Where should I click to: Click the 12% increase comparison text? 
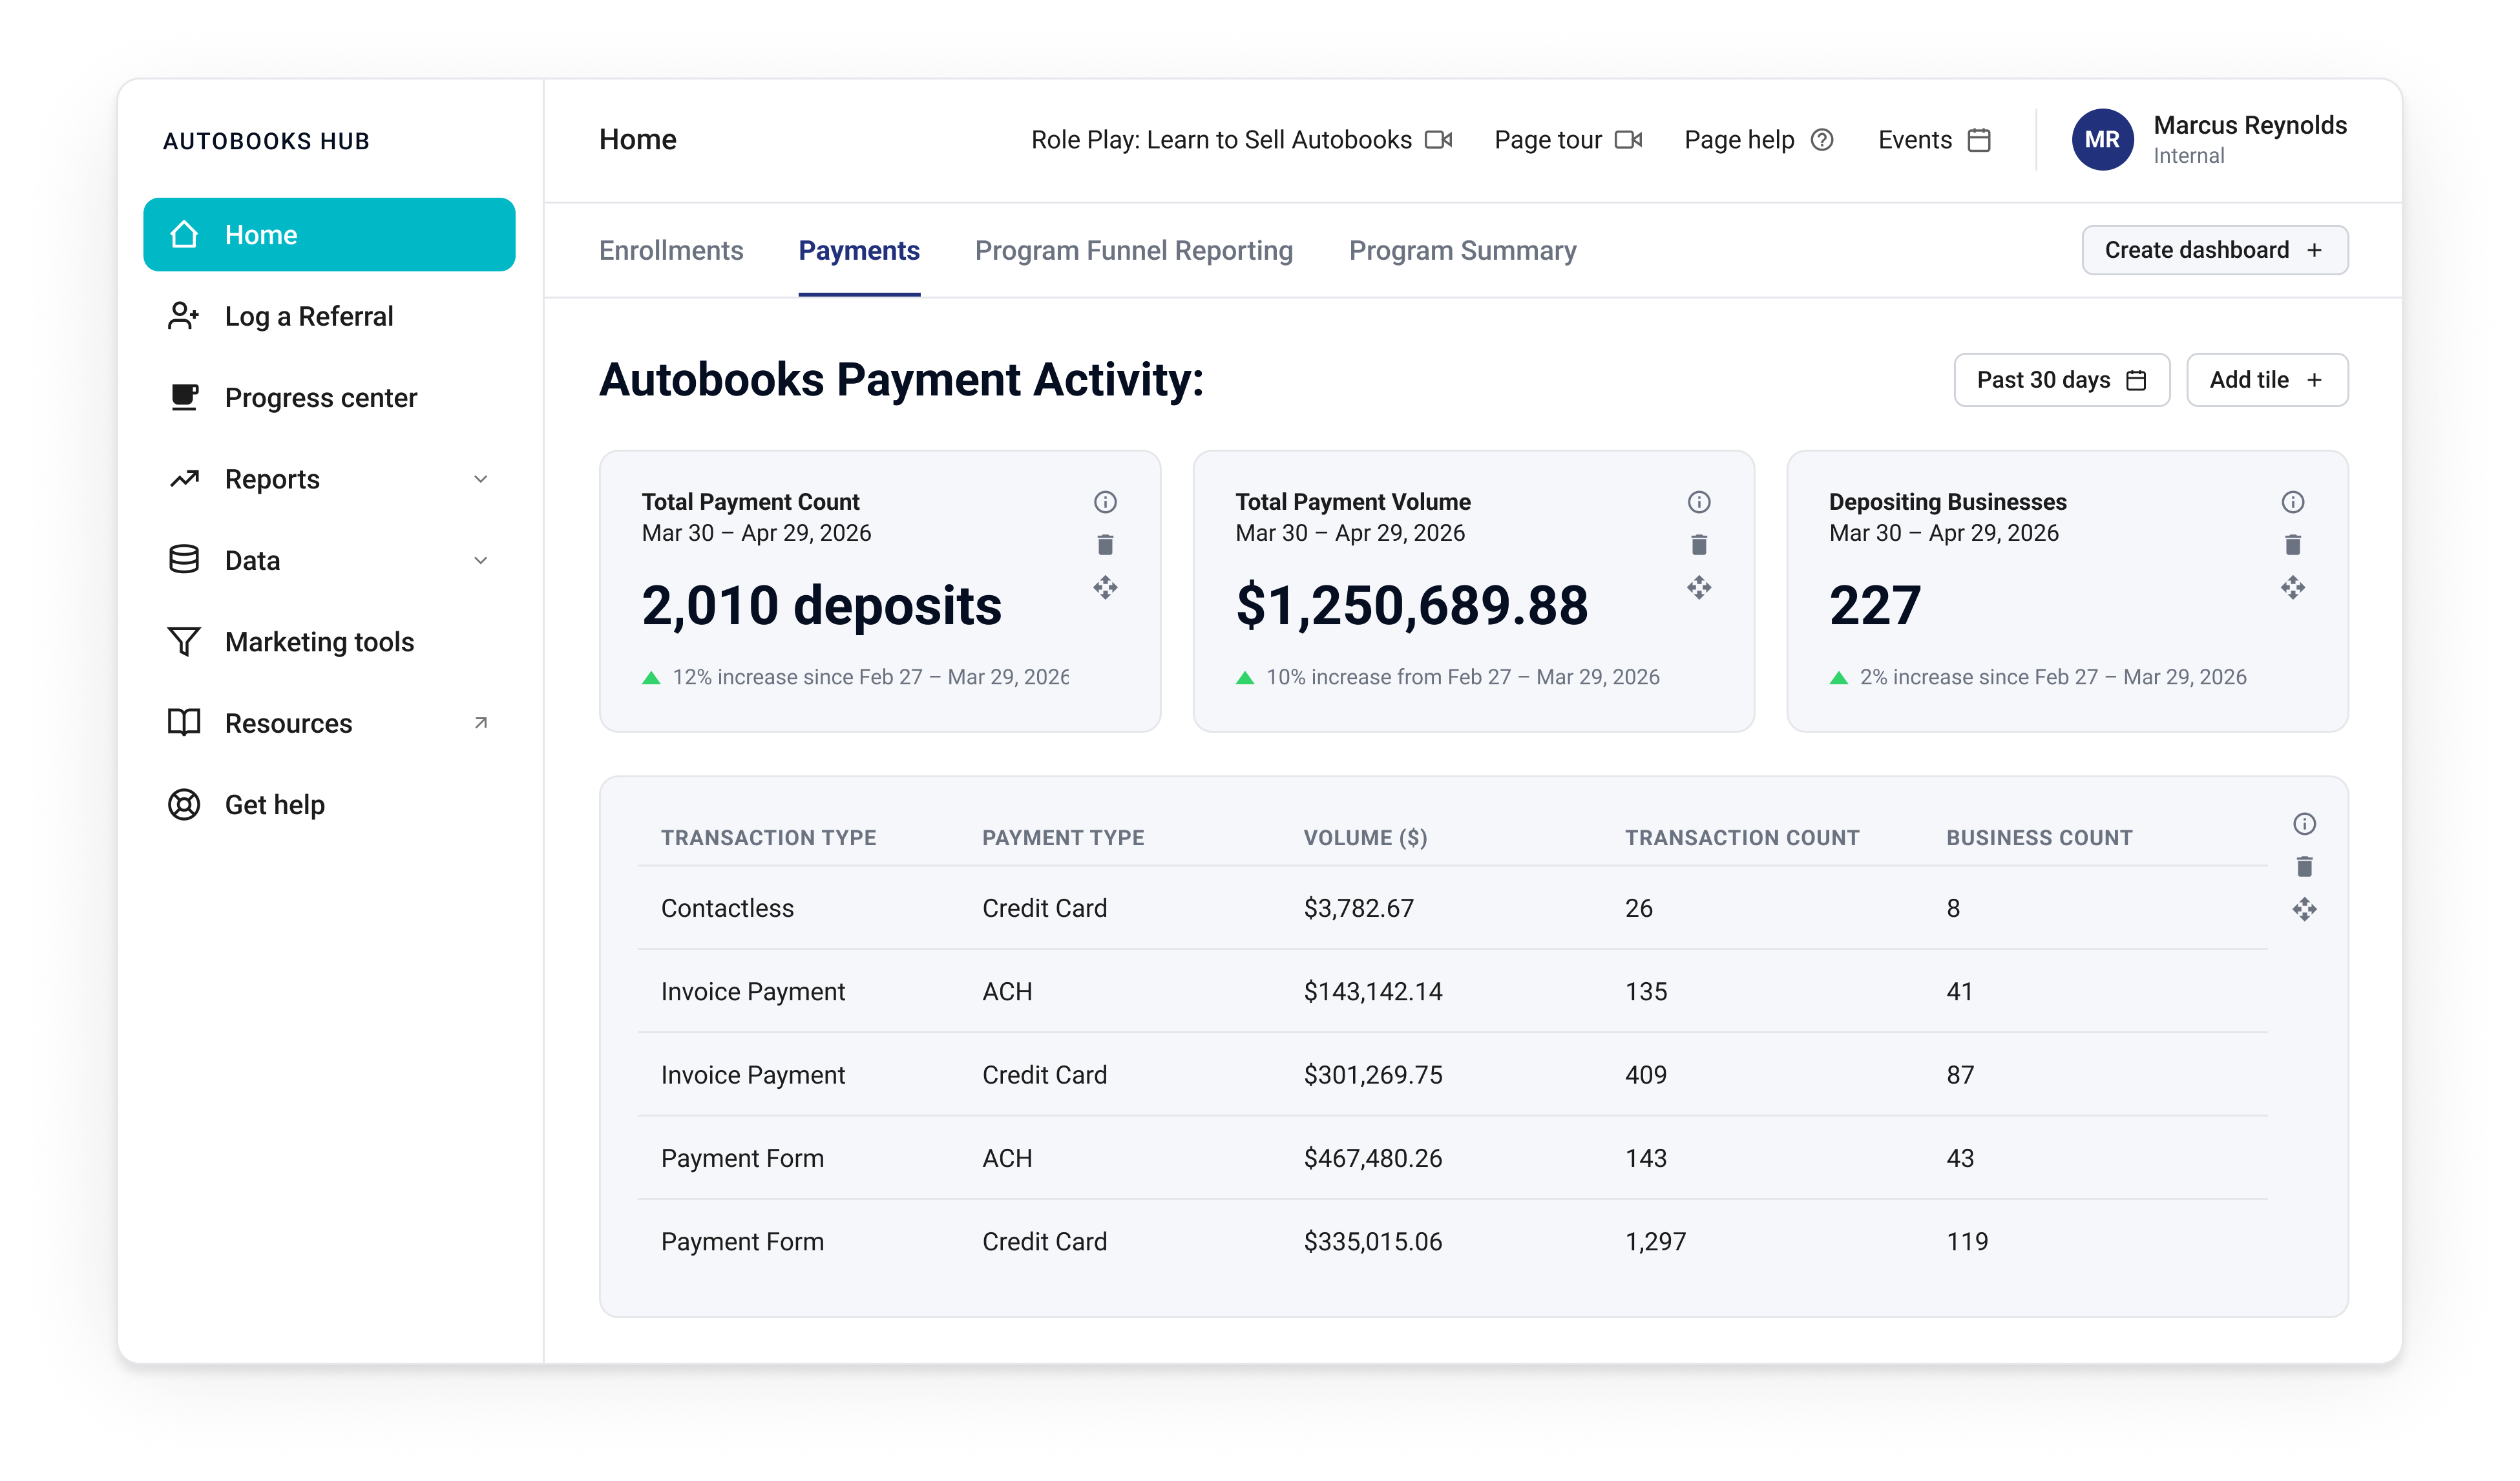[x=870, y=677]
